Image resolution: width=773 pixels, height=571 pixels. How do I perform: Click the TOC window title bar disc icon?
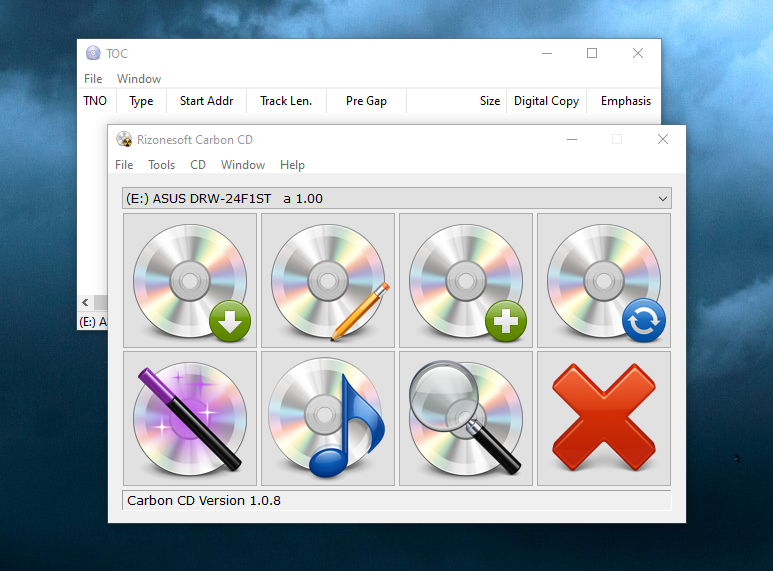pyautogui.click(x=93, y=53)
